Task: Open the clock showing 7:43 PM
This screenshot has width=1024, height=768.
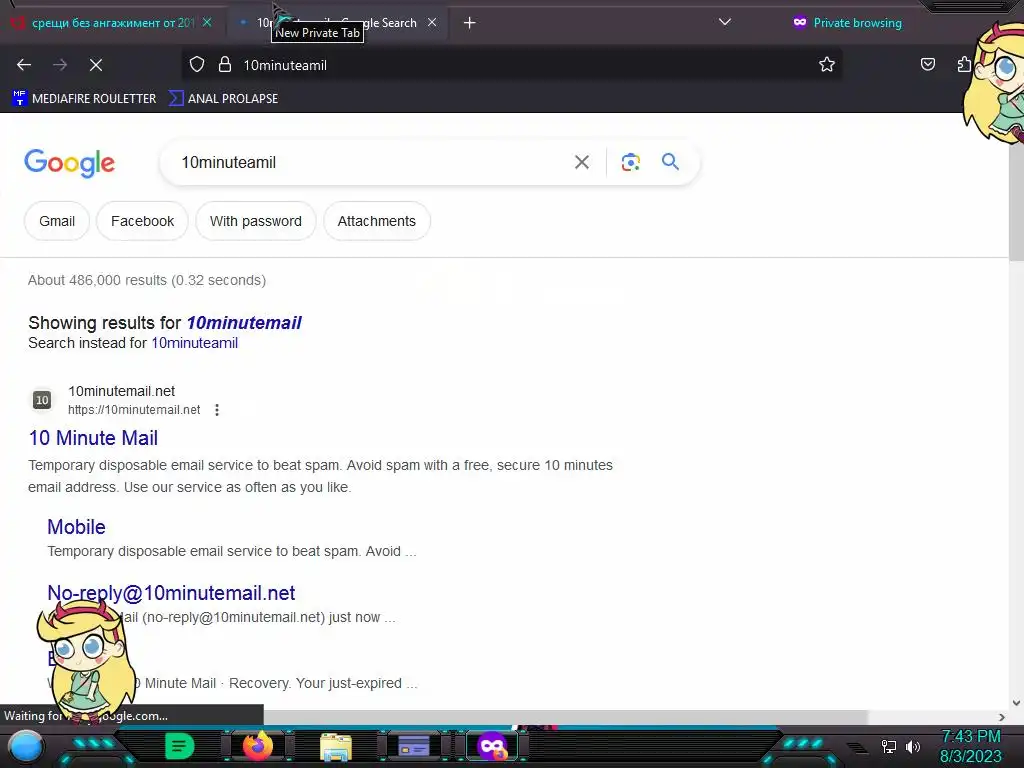Action: coord(970,746)
